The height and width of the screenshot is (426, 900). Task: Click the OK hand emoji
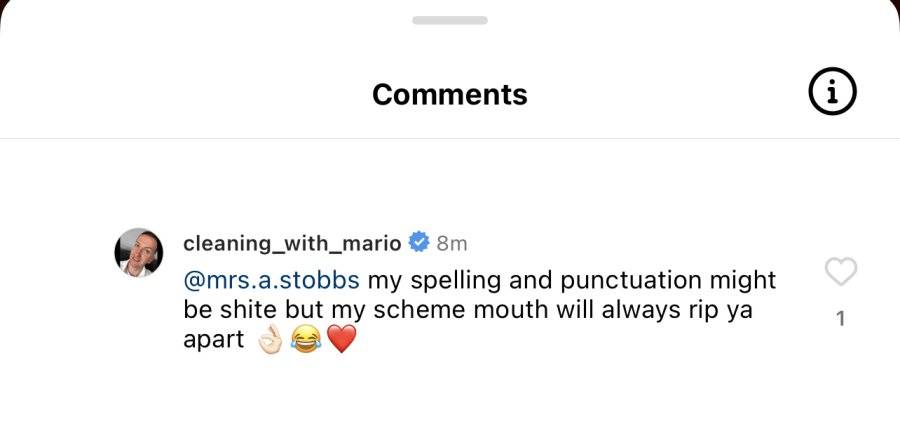pyautogui.click(x=270, y=339)
